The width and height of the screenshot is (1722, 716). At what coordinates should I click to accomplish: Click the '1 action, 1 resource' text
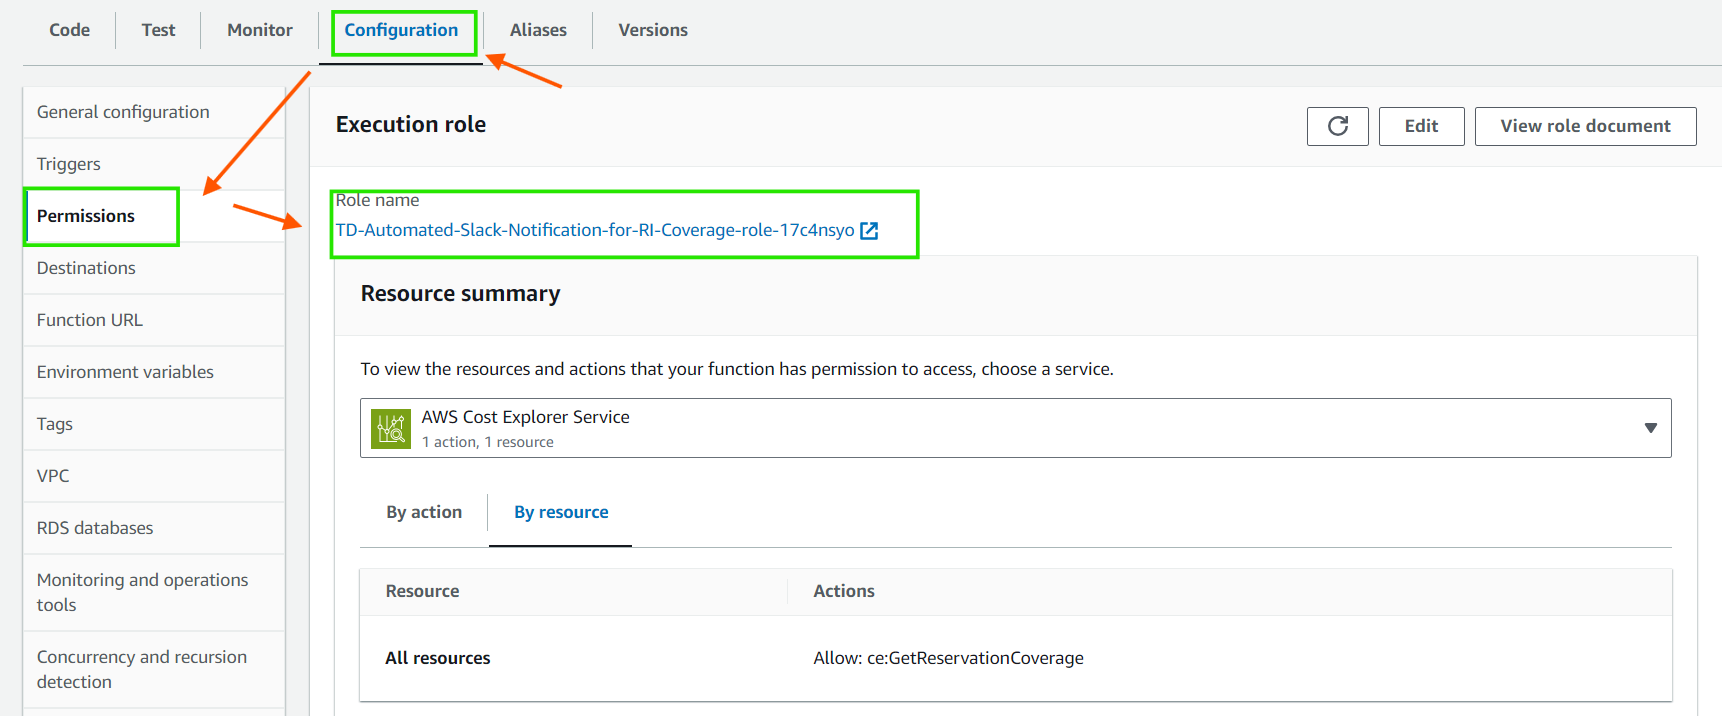487,442
